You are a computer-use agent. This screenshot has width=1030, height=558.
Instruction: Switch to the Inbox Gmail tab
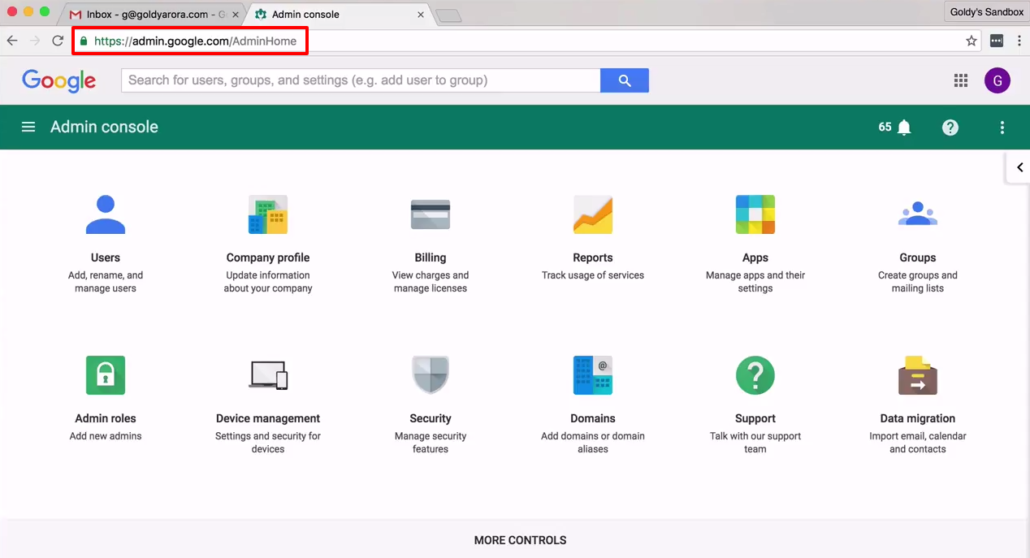click(151, 14)
